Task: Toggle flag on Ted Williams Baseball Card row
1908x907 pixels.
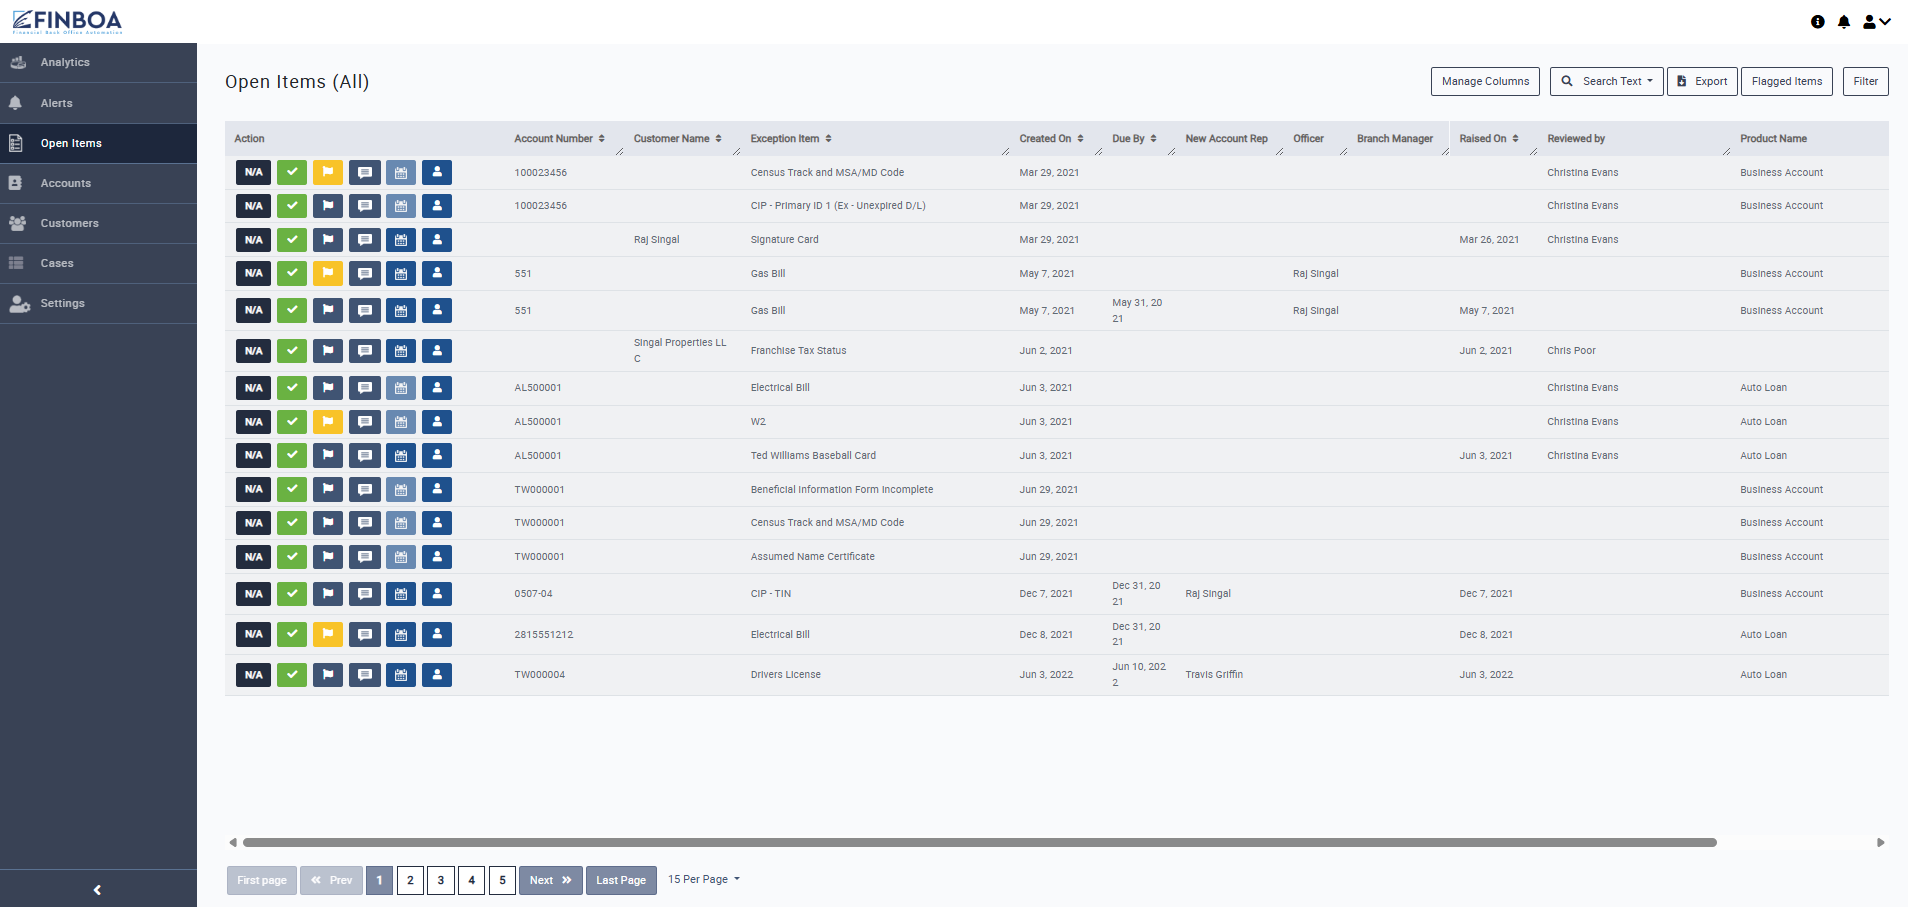Action: pos(328,456)
